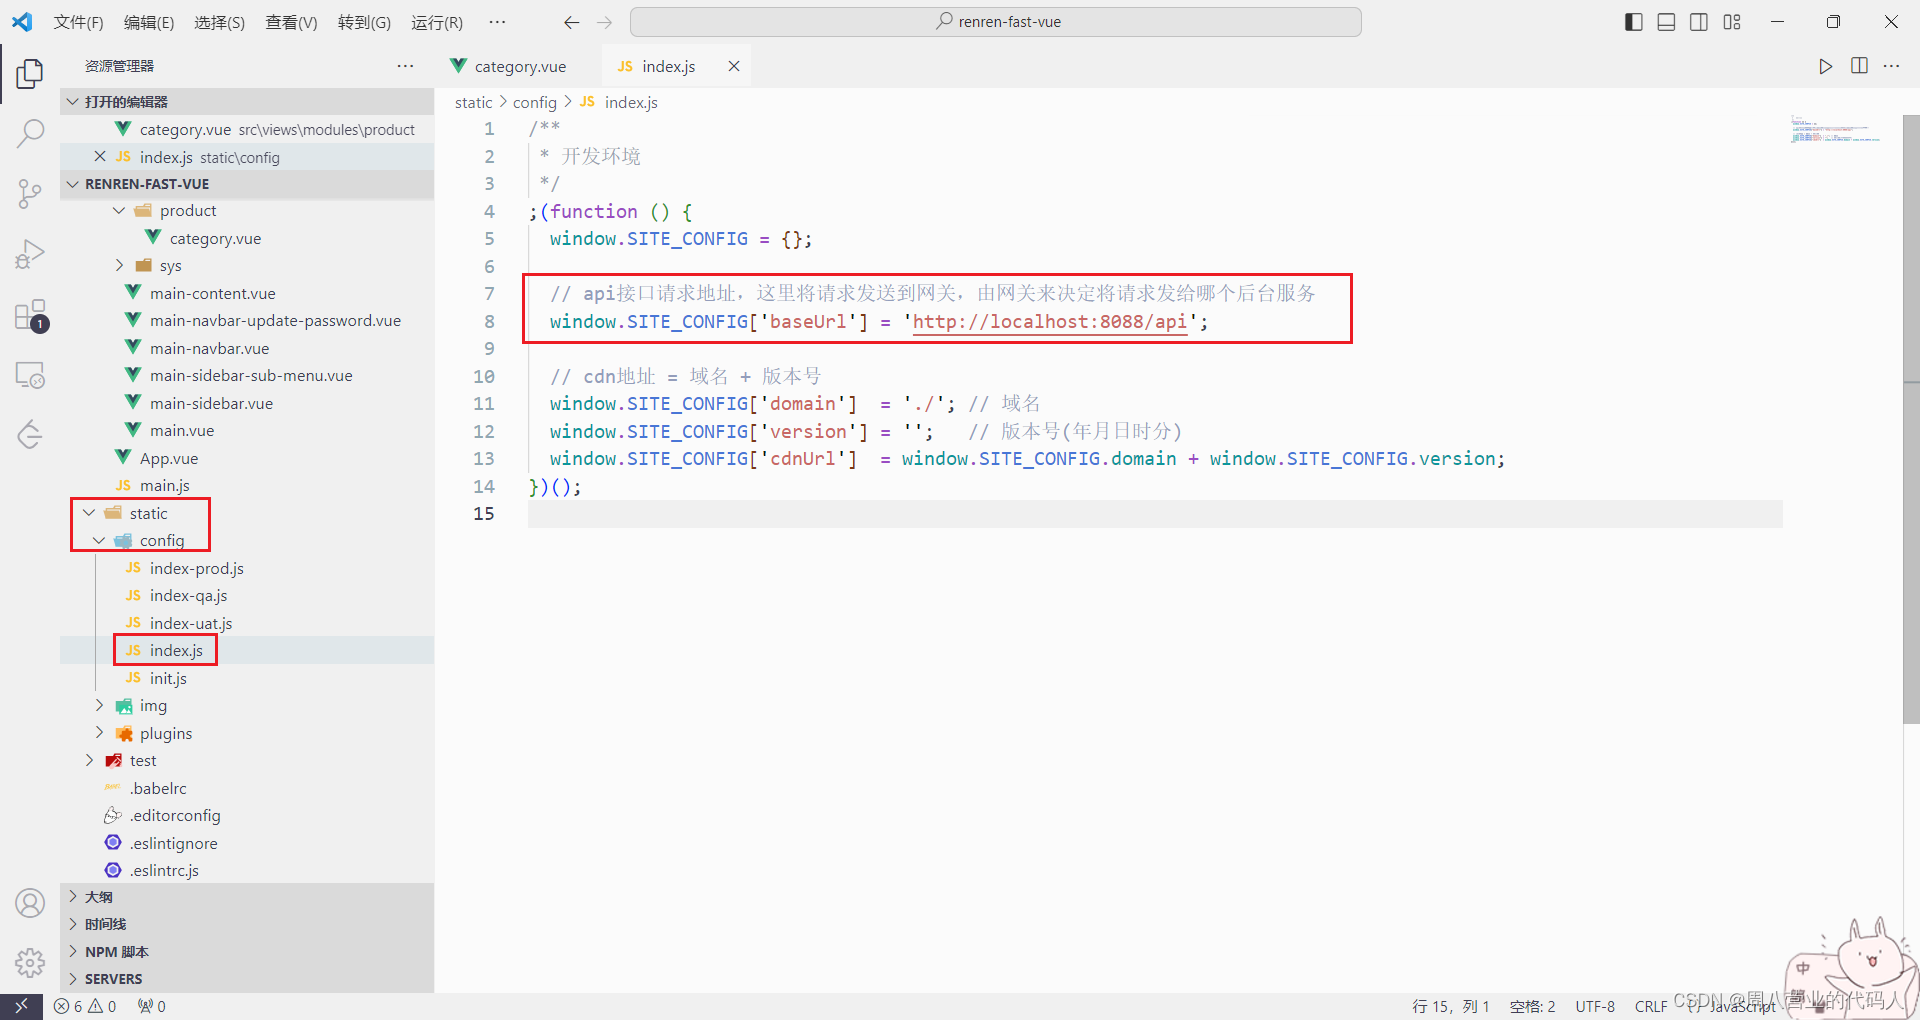Show errors and warnings in status bar
Screen dimensions: 1920x1020
tap(86, 1006)
